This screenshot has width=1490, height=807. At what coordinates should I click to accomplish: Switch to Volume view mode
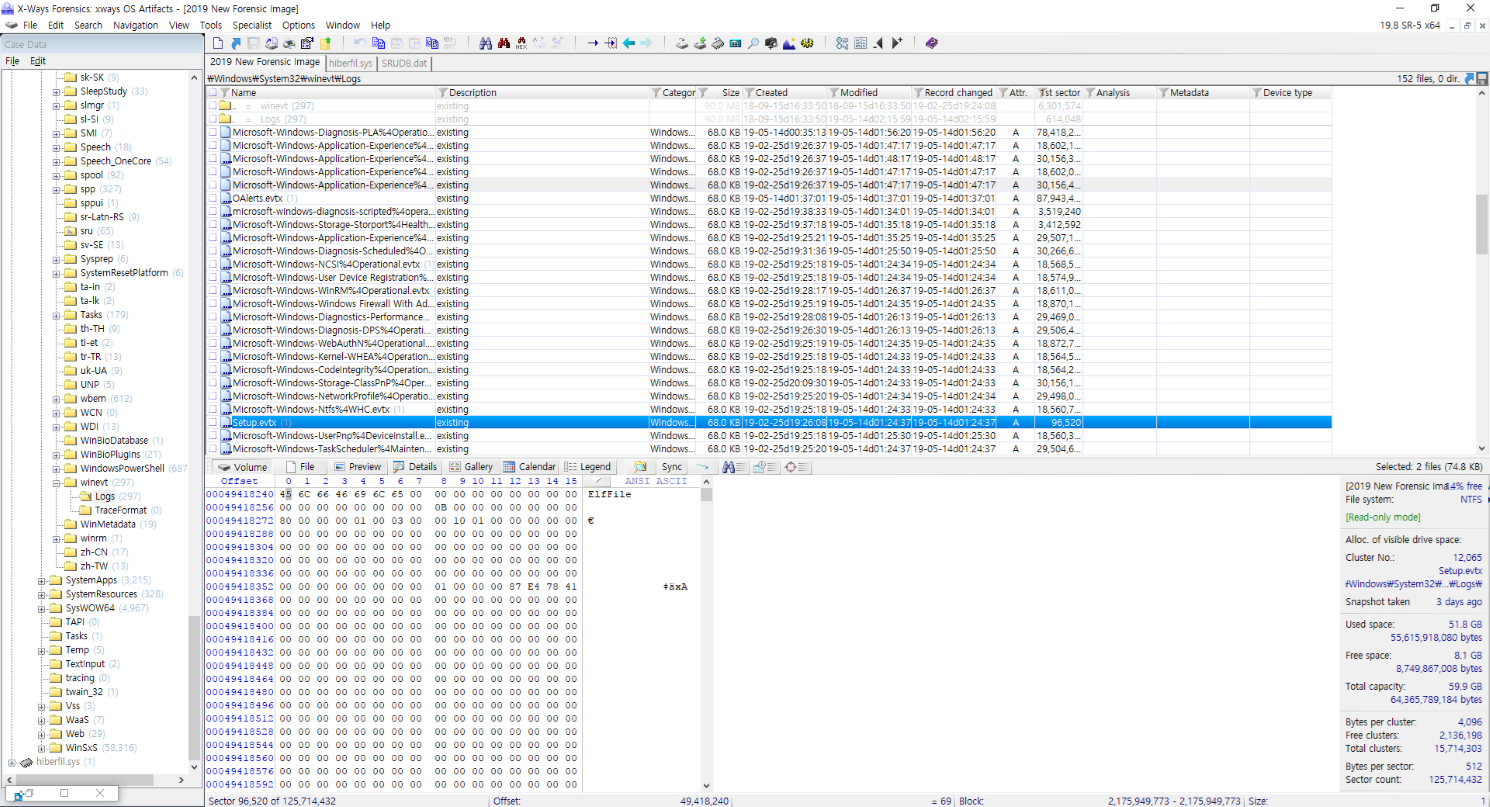(243, 467)
